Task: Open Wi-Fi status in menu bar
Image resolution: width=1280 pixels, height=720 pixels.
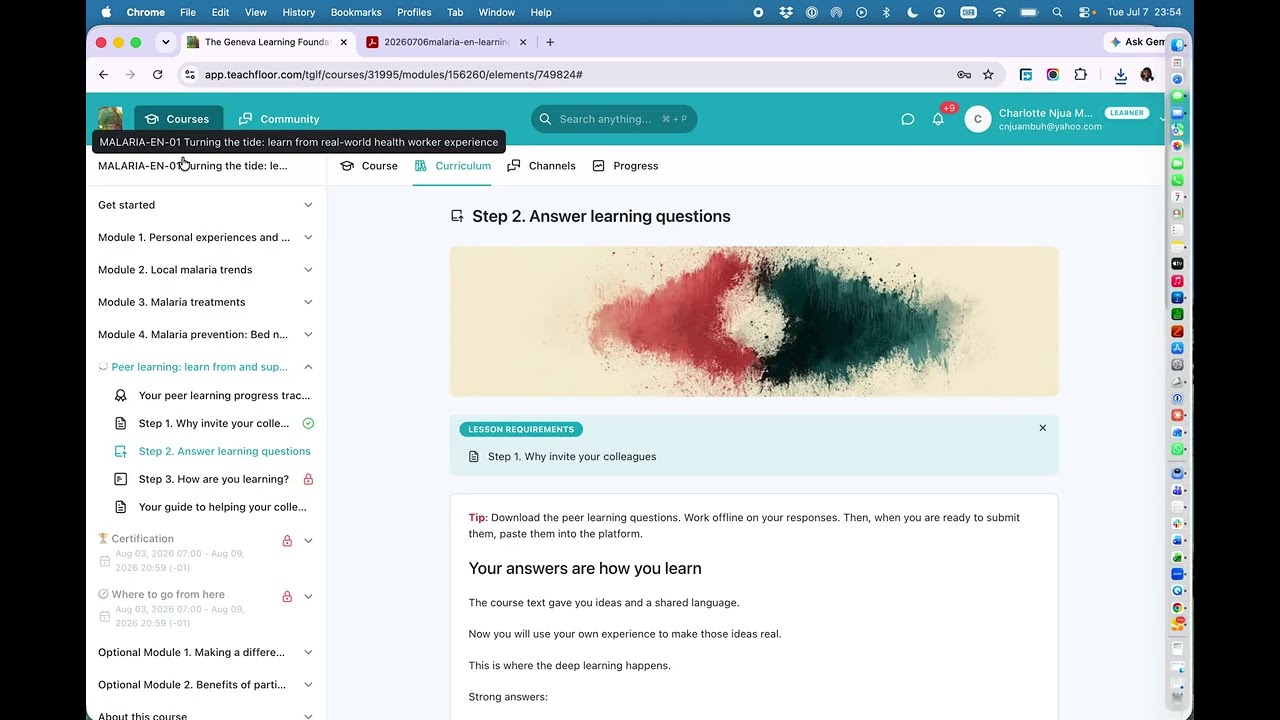Action: [x=999, y=12]
